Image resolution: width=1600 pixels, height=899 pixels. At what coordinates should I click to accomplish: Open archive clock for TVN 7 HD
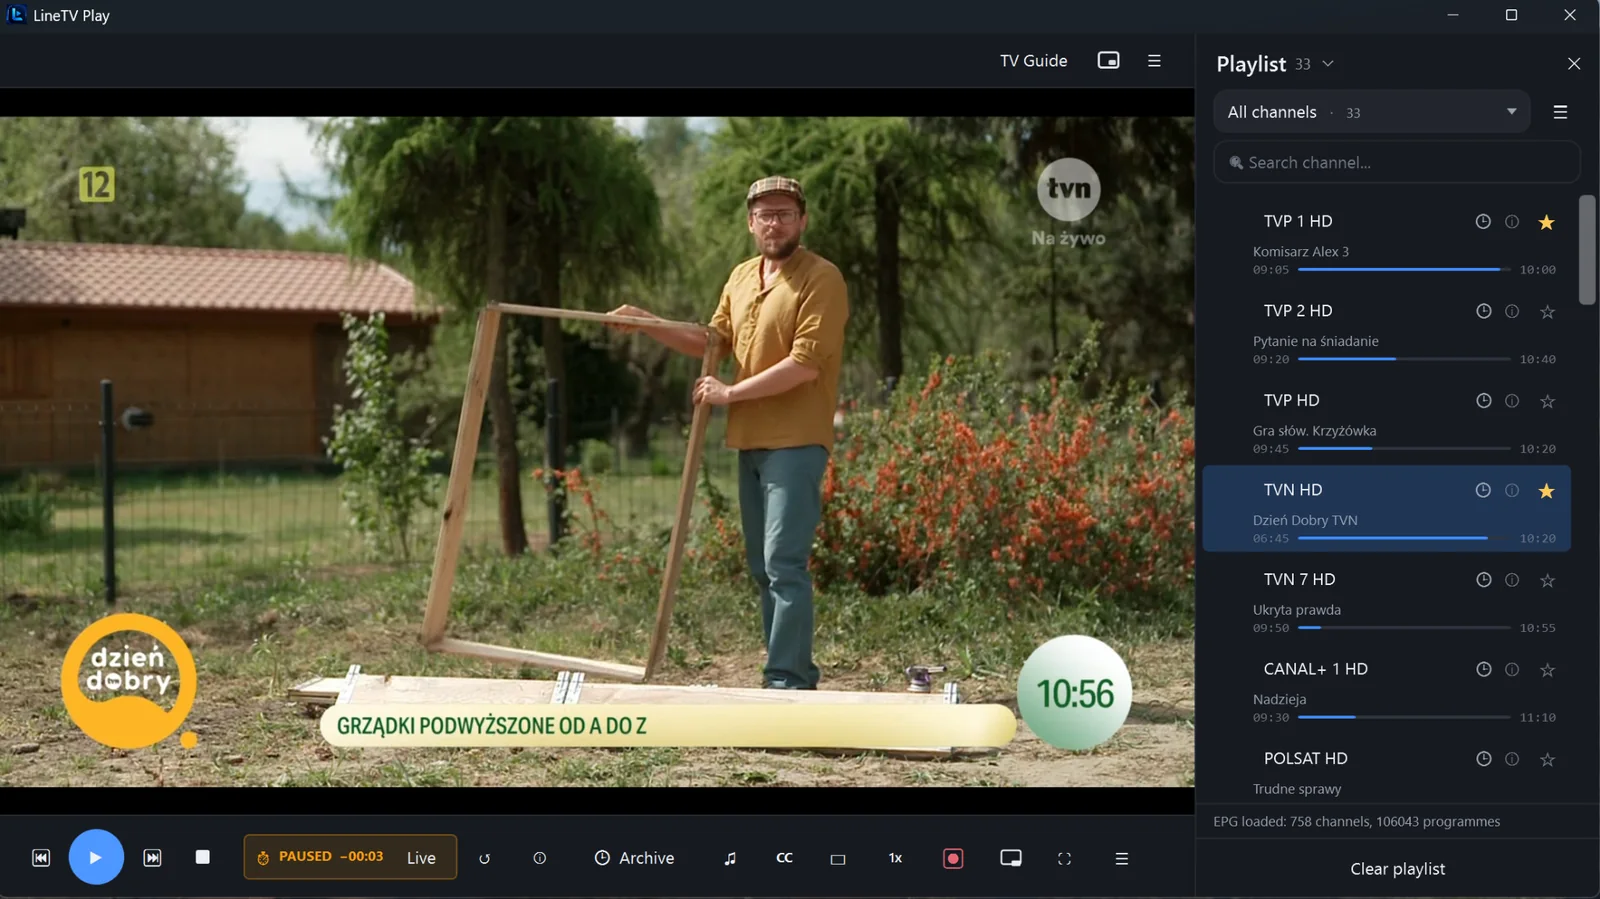pyautogui.click(x=1483, y=580)
